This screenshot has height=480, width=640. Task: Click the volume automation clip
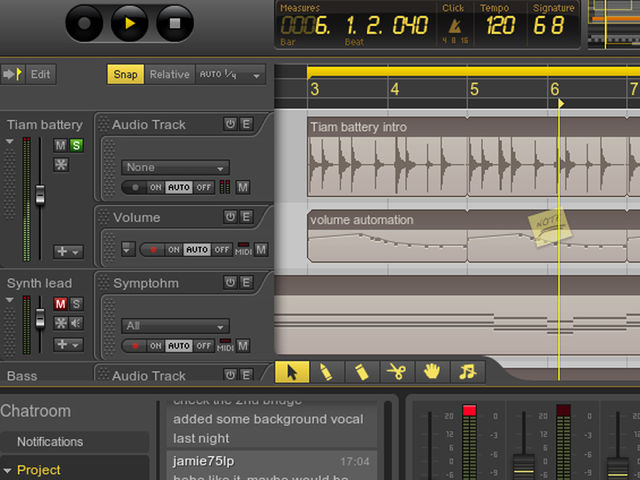387,236
